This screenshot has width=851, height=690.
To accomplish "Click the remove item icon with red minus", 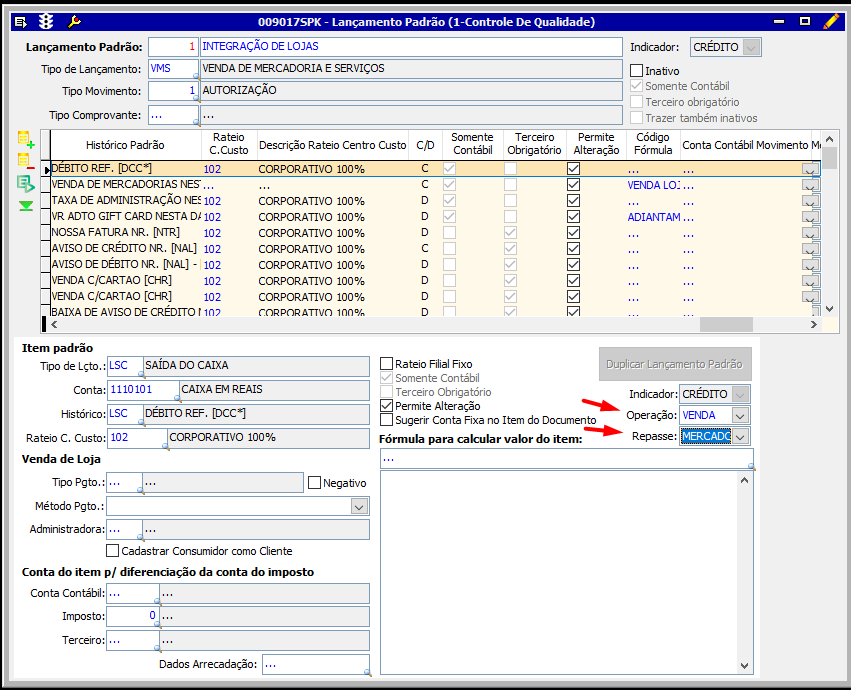I will point(26,161).
